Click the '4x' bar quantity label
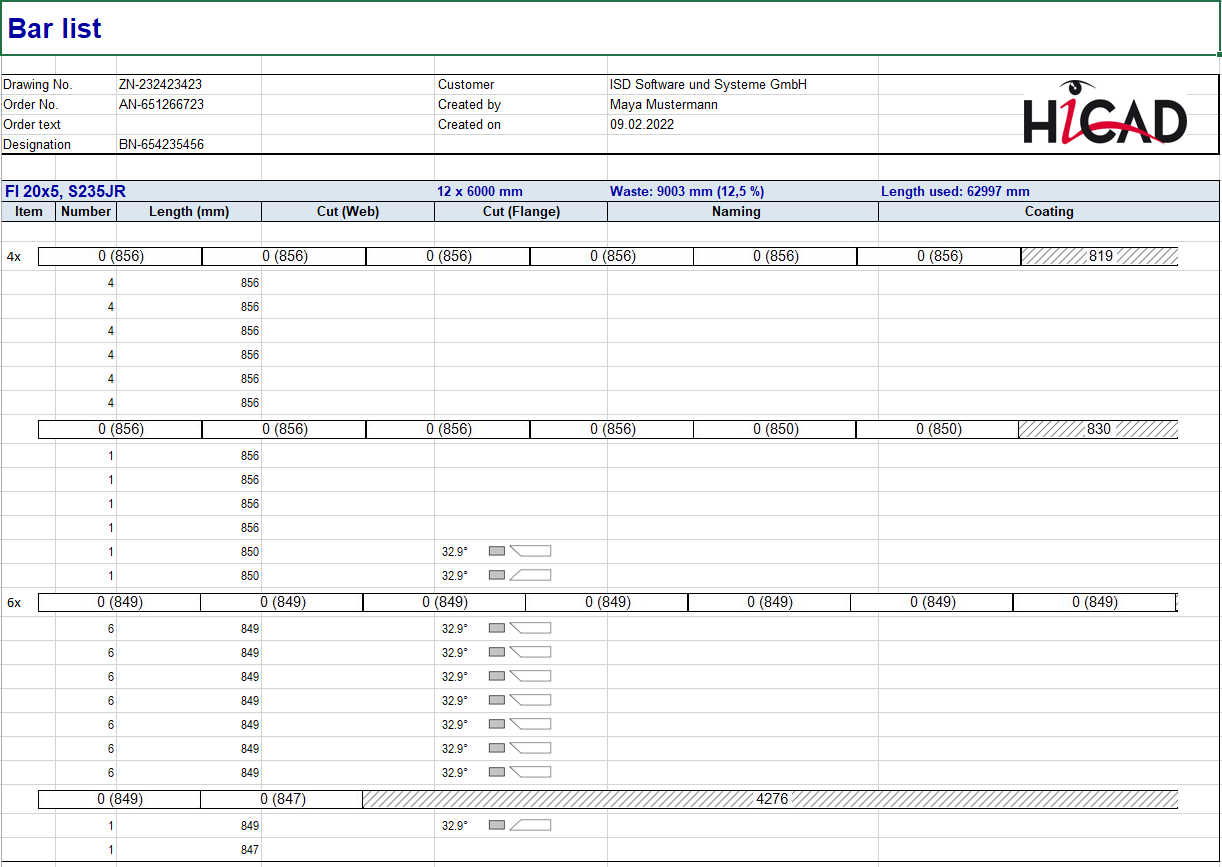The height and width of the screenshot is (867, 1222). [14, 257]
